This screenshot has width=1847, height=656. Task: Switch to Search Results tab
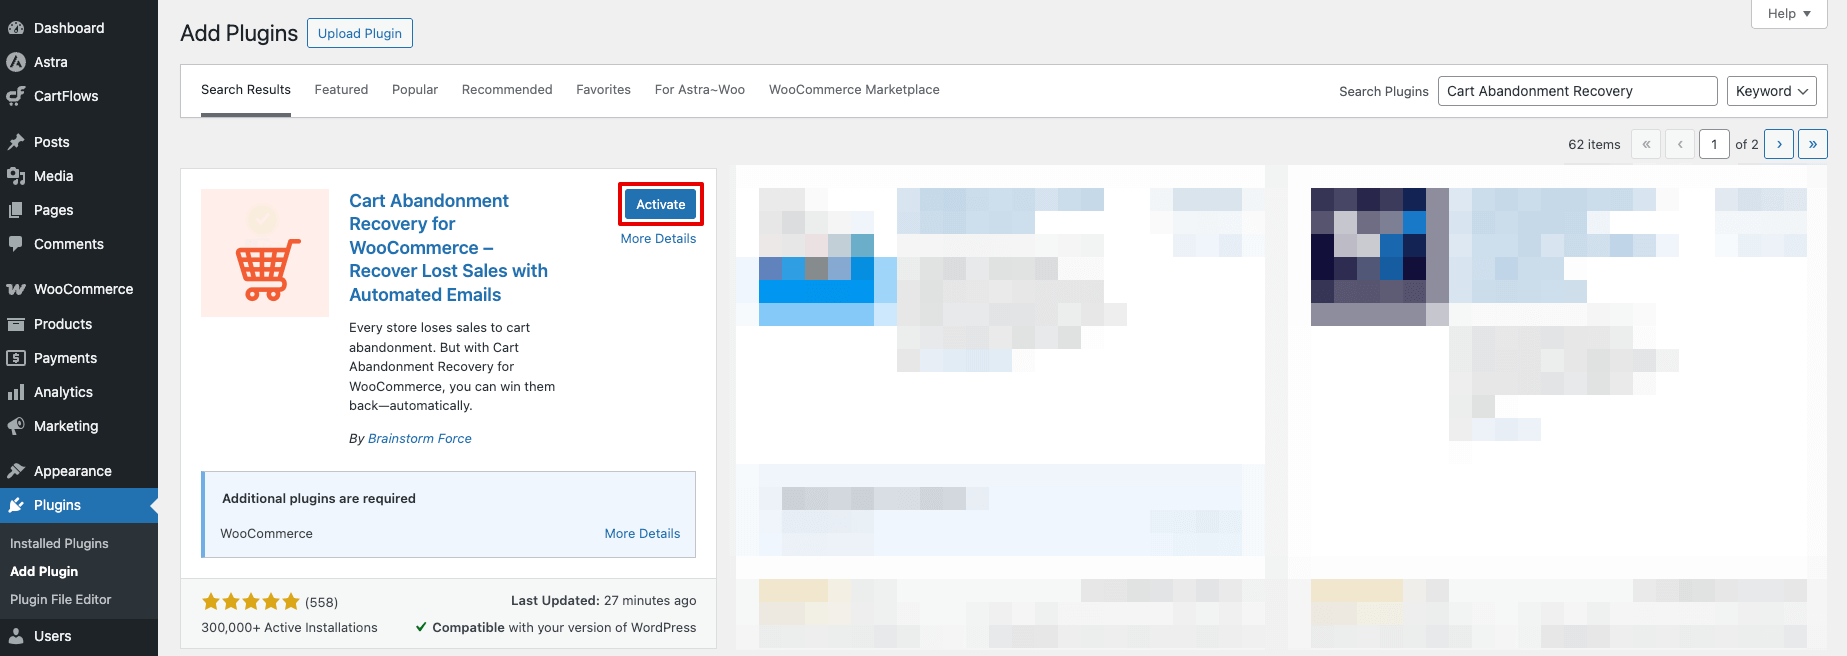[246, 90]
